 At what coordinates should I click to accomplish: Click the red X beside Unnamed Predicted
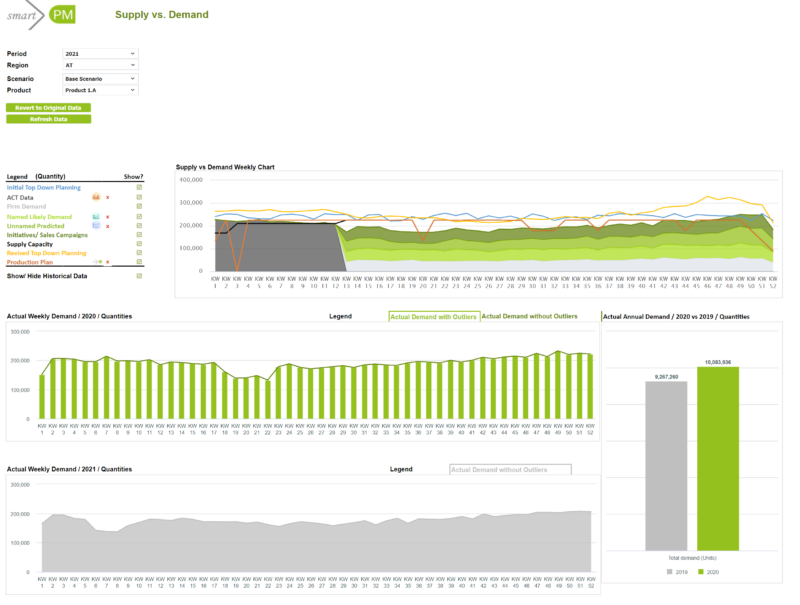107,226
